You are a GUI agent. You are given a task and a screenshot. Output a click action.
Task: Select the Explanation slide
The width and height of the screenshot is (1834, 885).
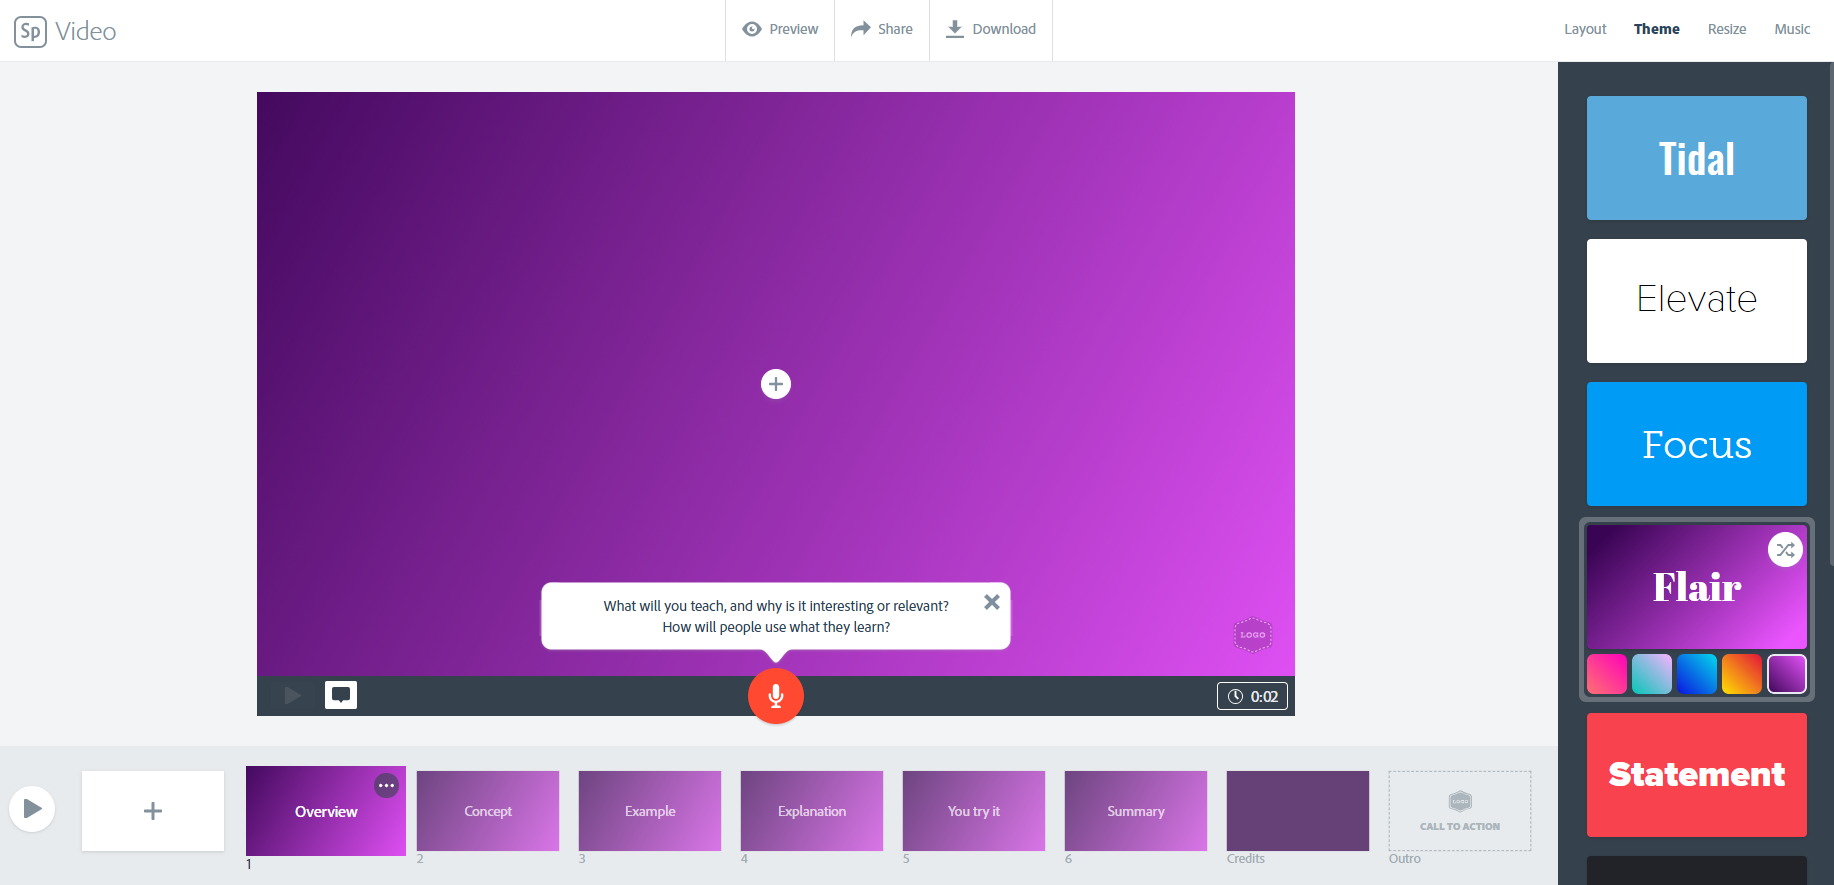(812, 811)
